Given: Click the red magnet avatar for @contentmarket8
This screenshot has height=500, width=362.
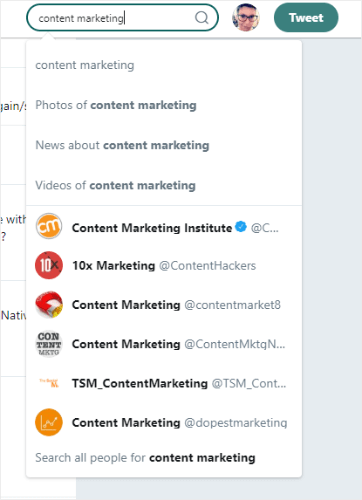Looking at the screenshot, I should (49, 304).
